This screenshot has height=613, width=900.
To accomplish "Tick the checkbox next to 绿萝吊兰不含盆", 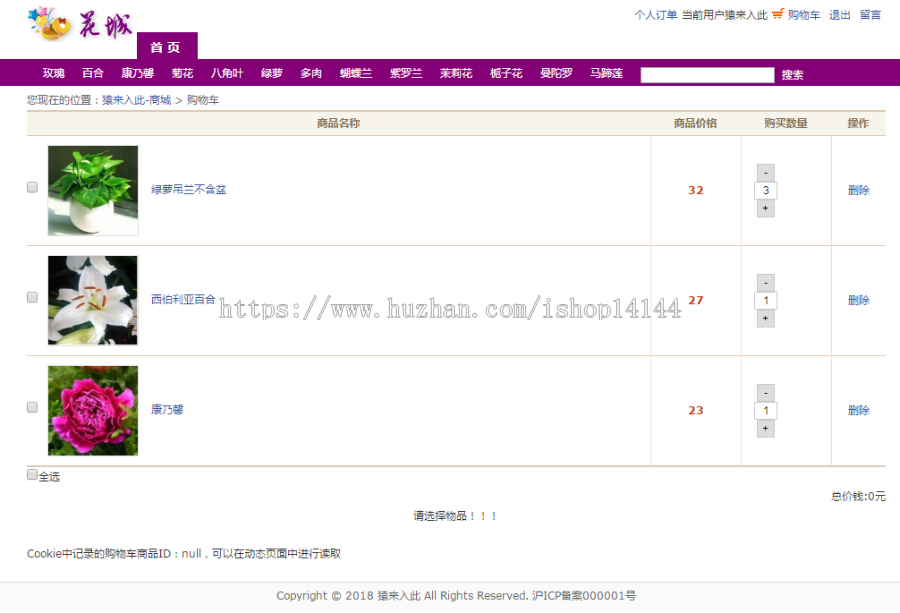I will coord(31,189).
